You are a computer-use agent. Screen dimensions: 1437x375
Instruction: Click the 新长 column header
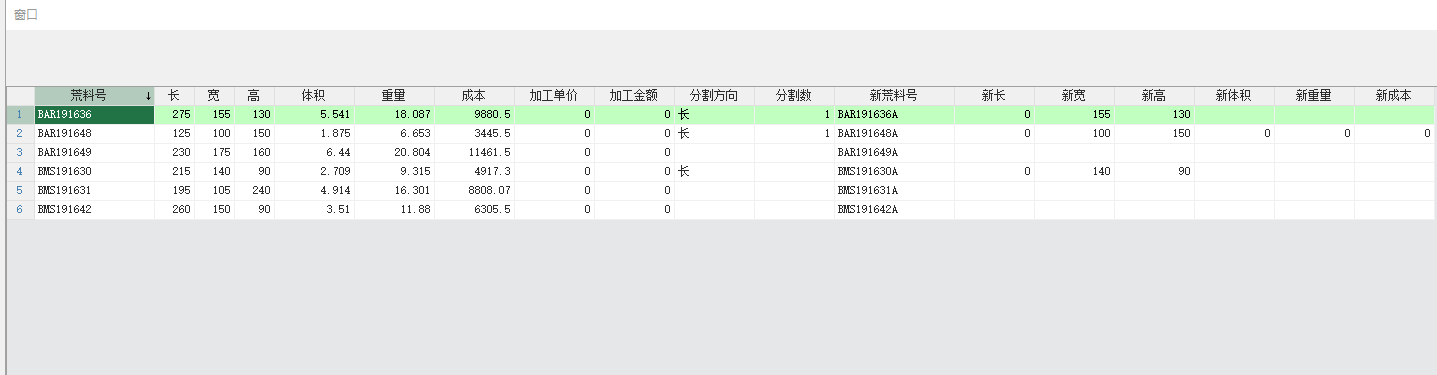[995, 96]
